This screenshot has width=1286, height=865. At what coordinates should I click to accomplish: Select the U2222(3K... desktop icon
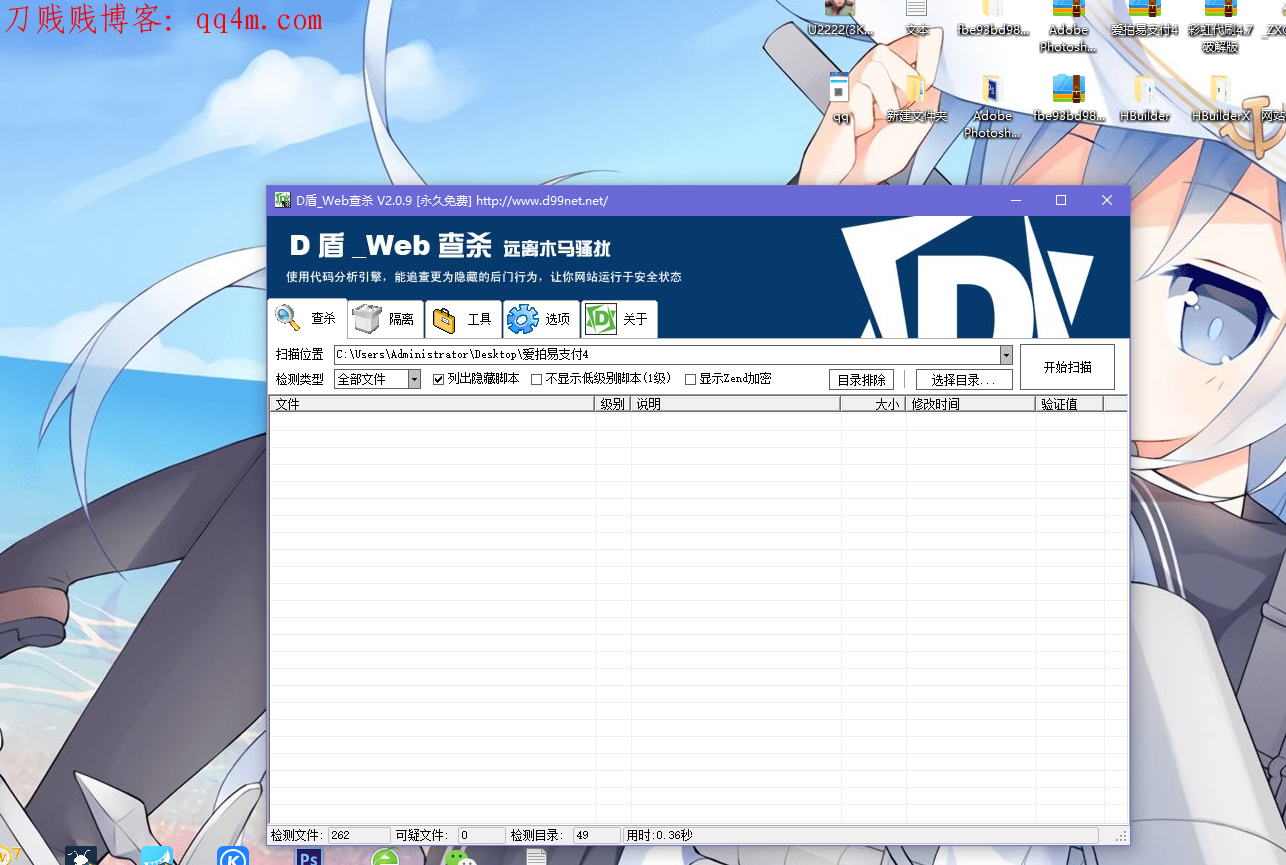pyautogui.click(x=840, y=18)
